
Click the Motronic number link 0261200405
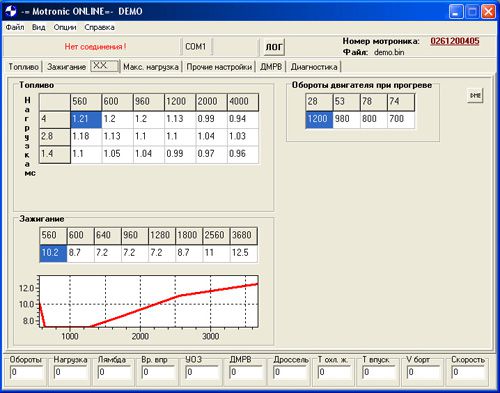coord(455,41)
